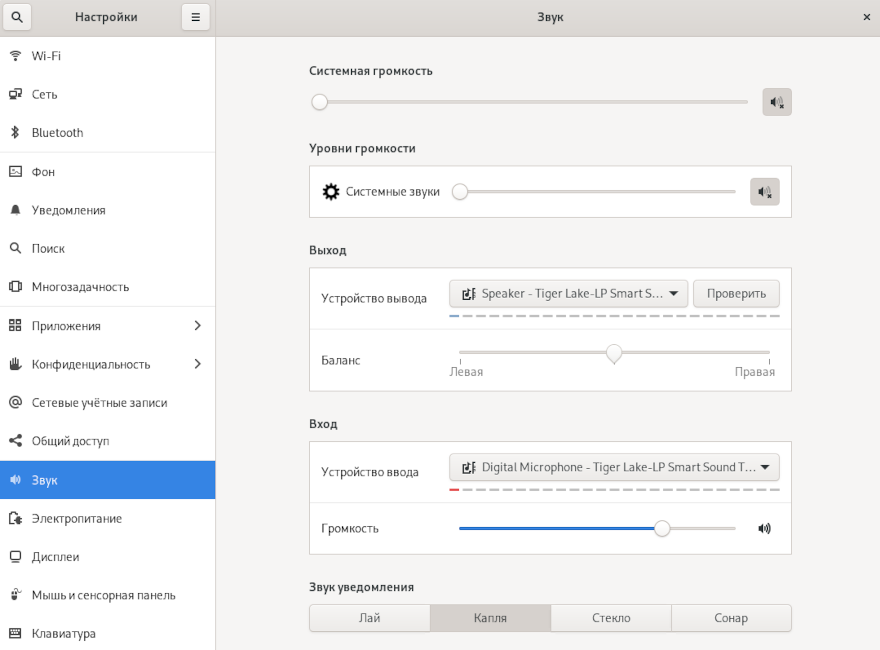Open the hamburger menu in Settings header
880x650 pixels.
click(x=195, y=17)
